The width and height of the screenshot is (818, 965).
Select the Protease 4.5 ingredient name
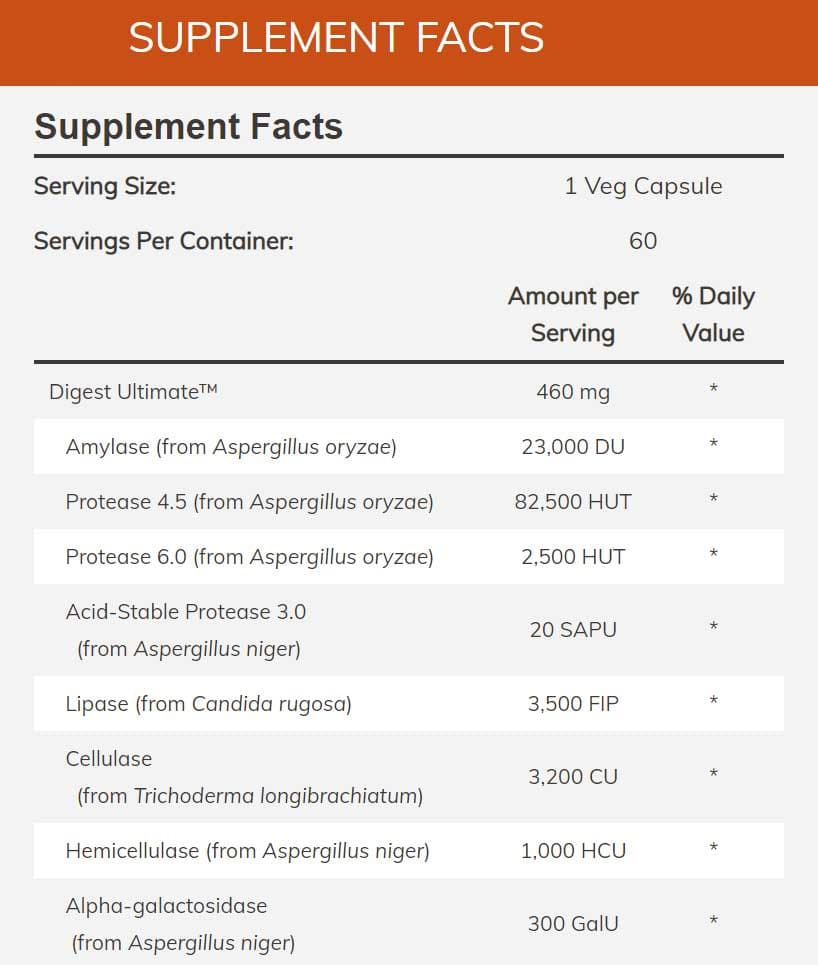point(249,501)
